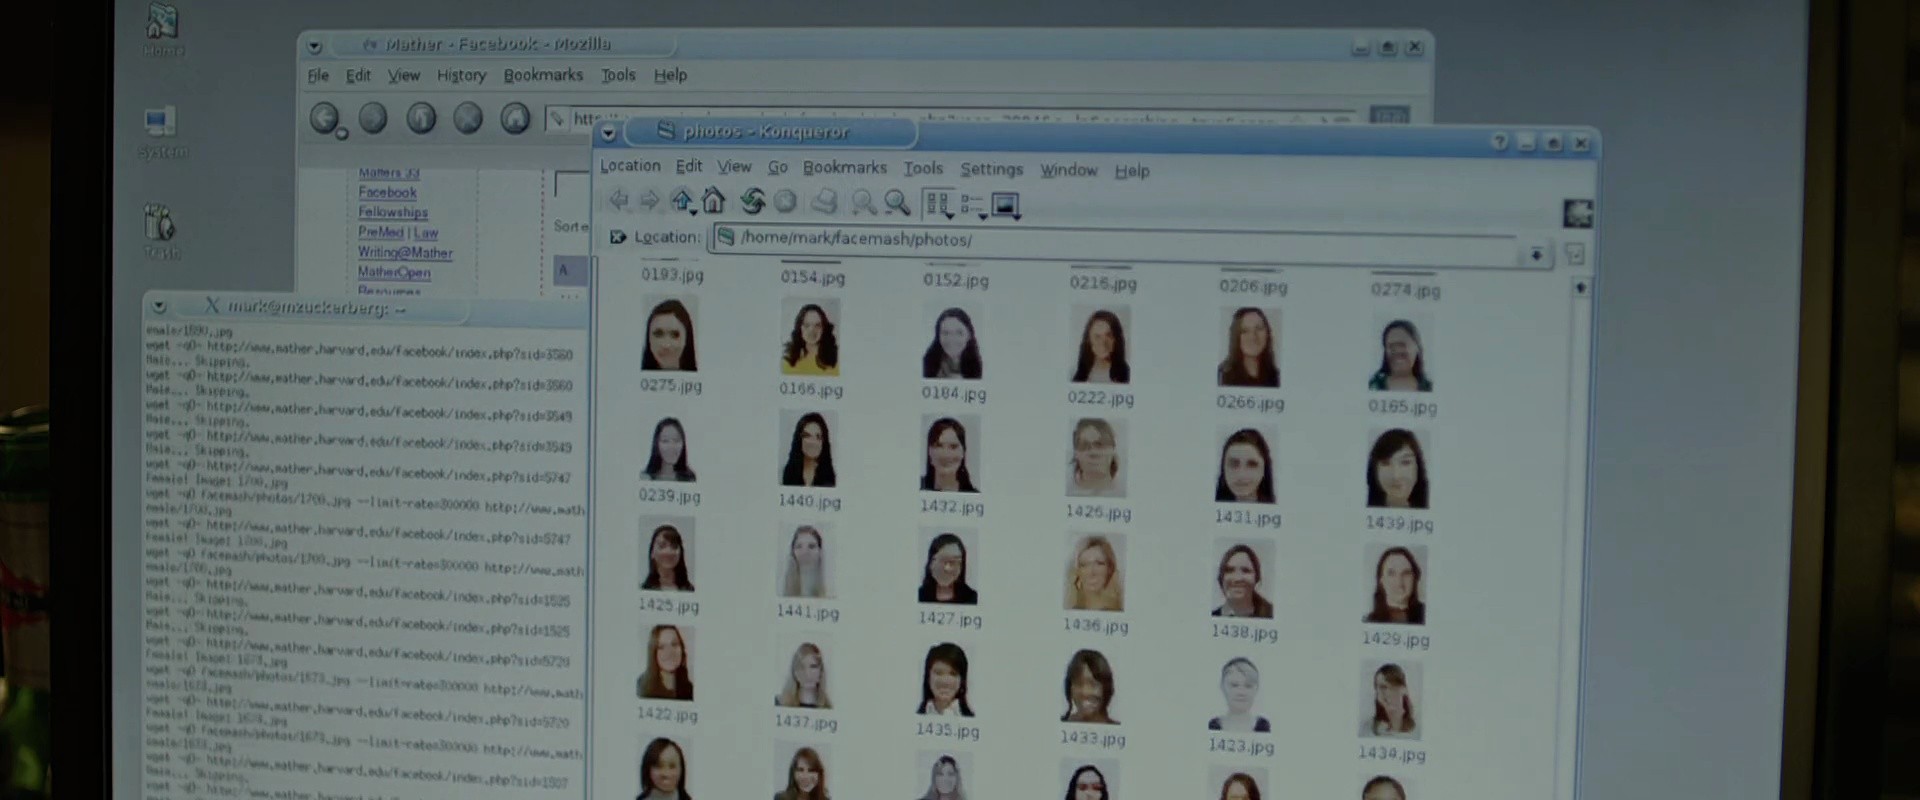Open the History menu in Mozilla

(461, 75)
